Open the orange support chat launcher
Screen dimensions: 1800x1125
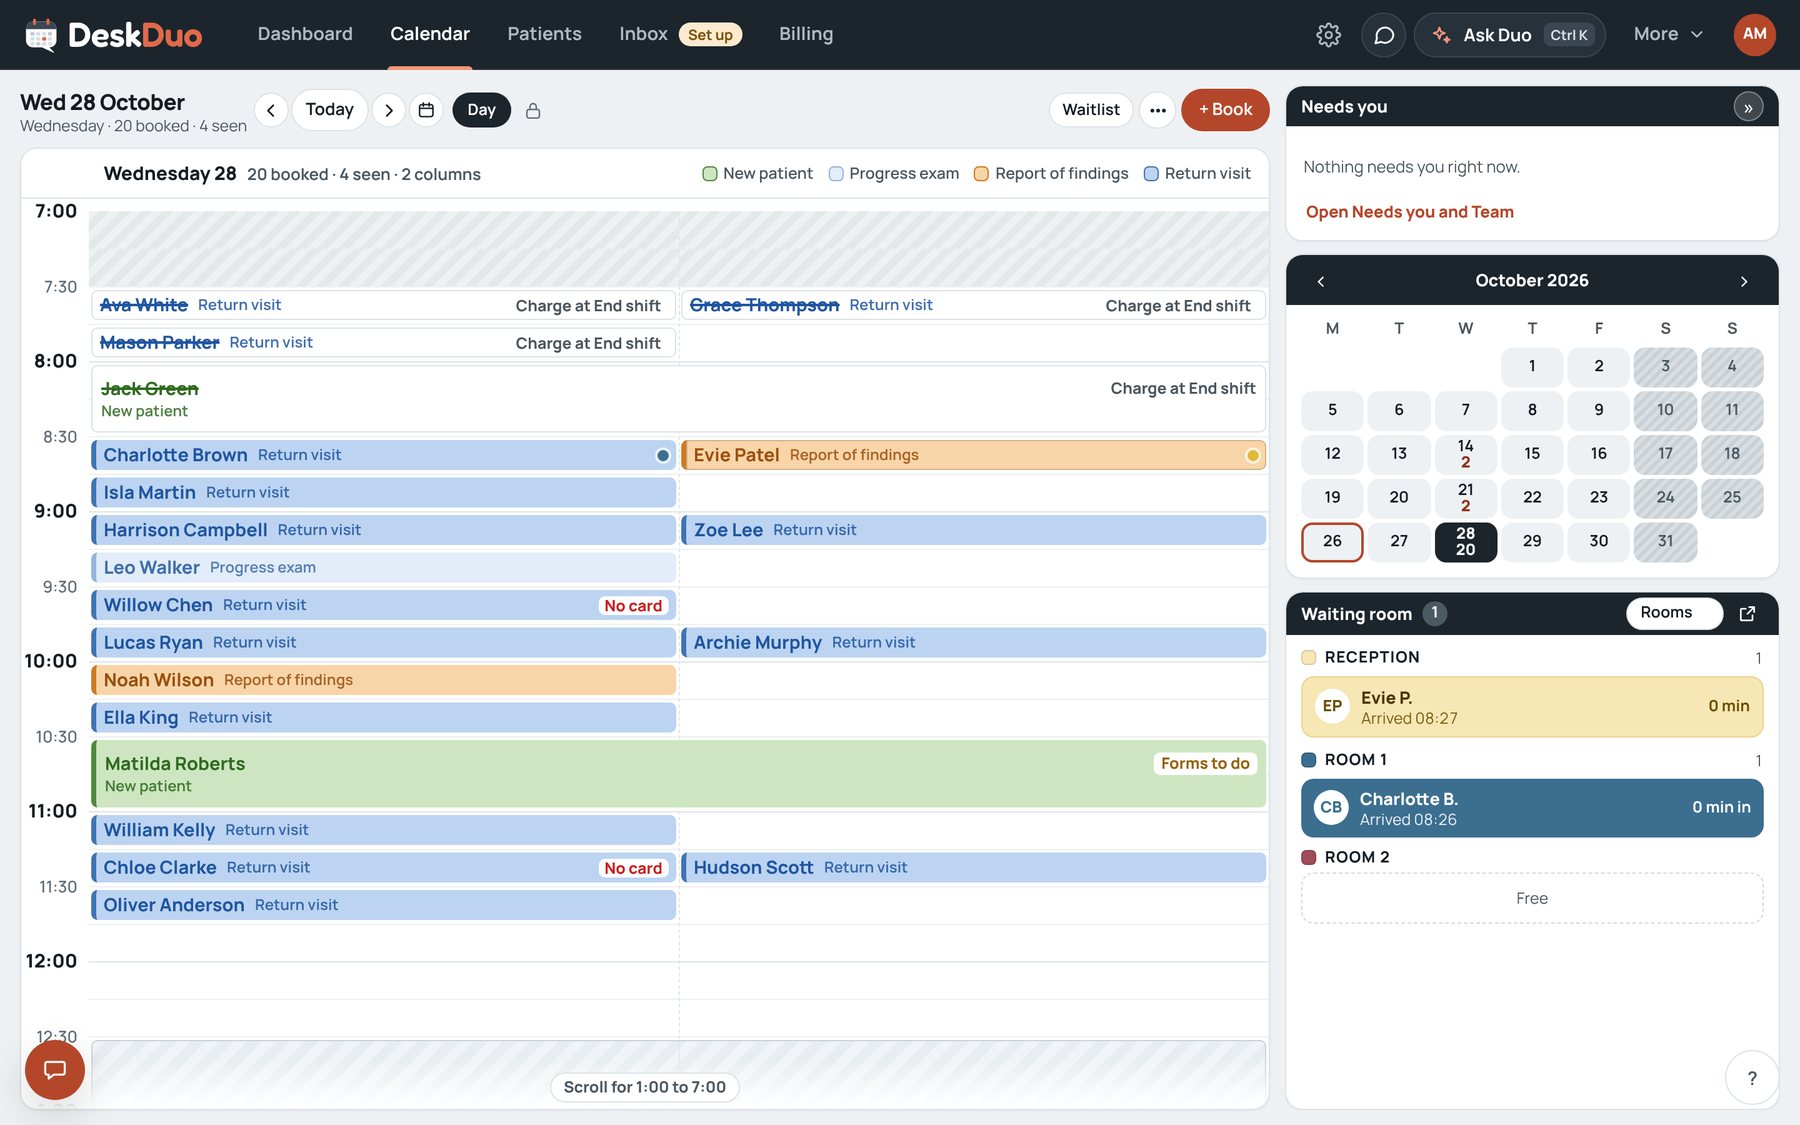(55, 1070)
